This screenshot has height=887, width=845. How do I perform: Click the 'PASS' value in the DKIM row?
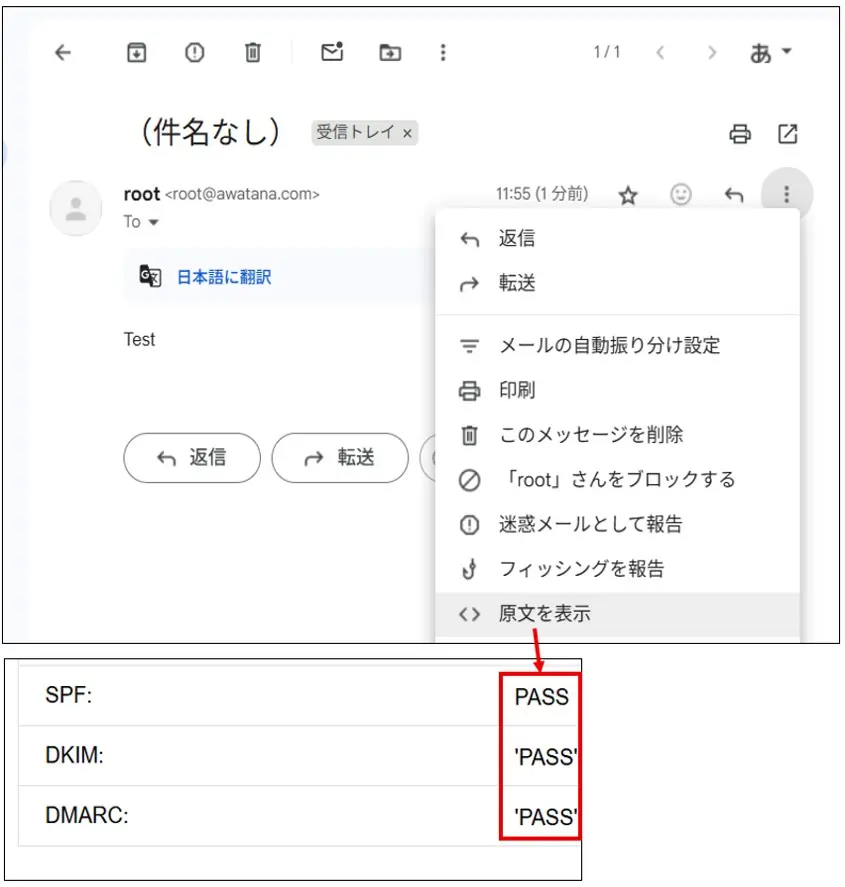(x=545, y=757)
